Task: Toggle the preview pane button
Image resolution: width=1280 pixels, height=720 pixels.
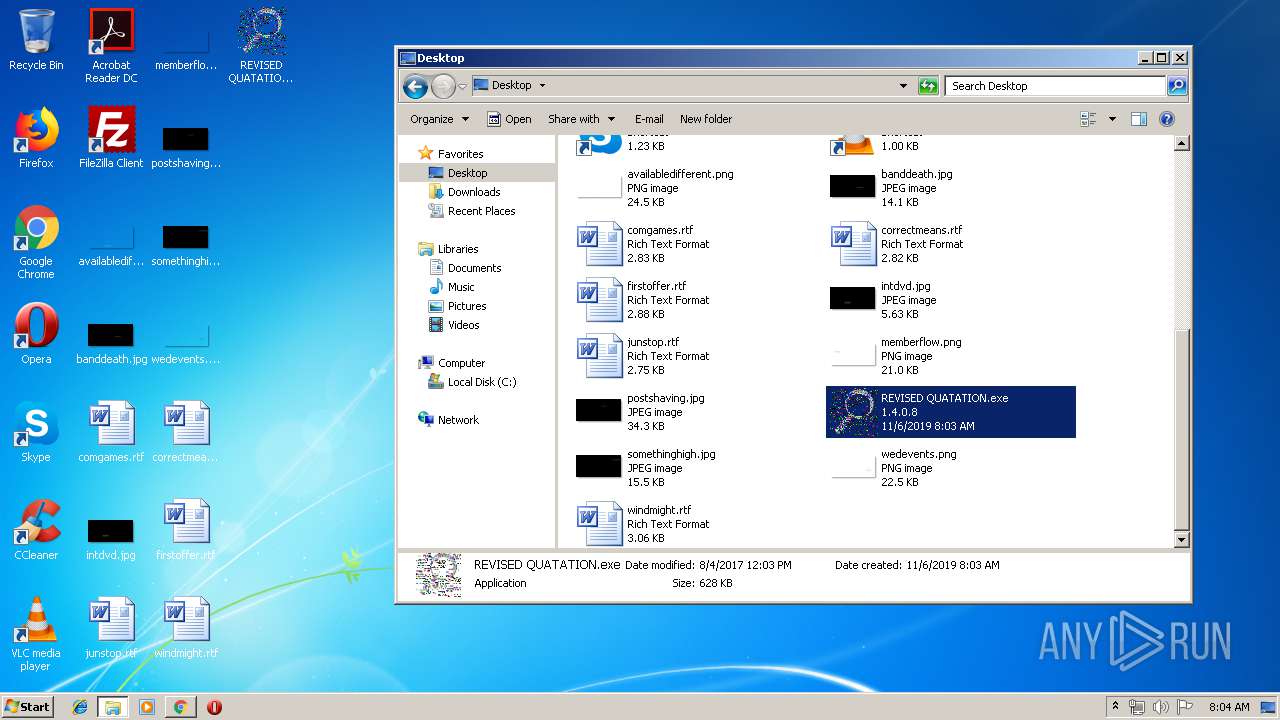Action: click(x=1138, y=119)
